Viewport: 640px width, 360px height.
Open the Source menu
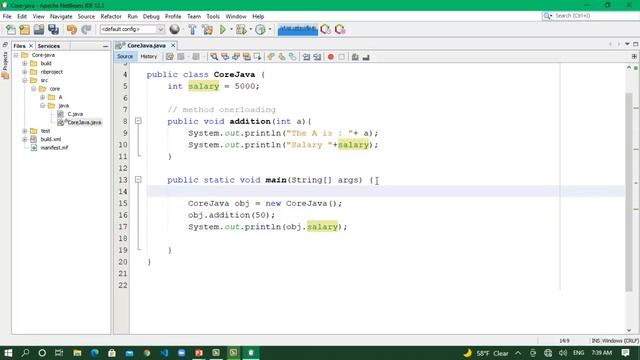[x=86, y=16]
